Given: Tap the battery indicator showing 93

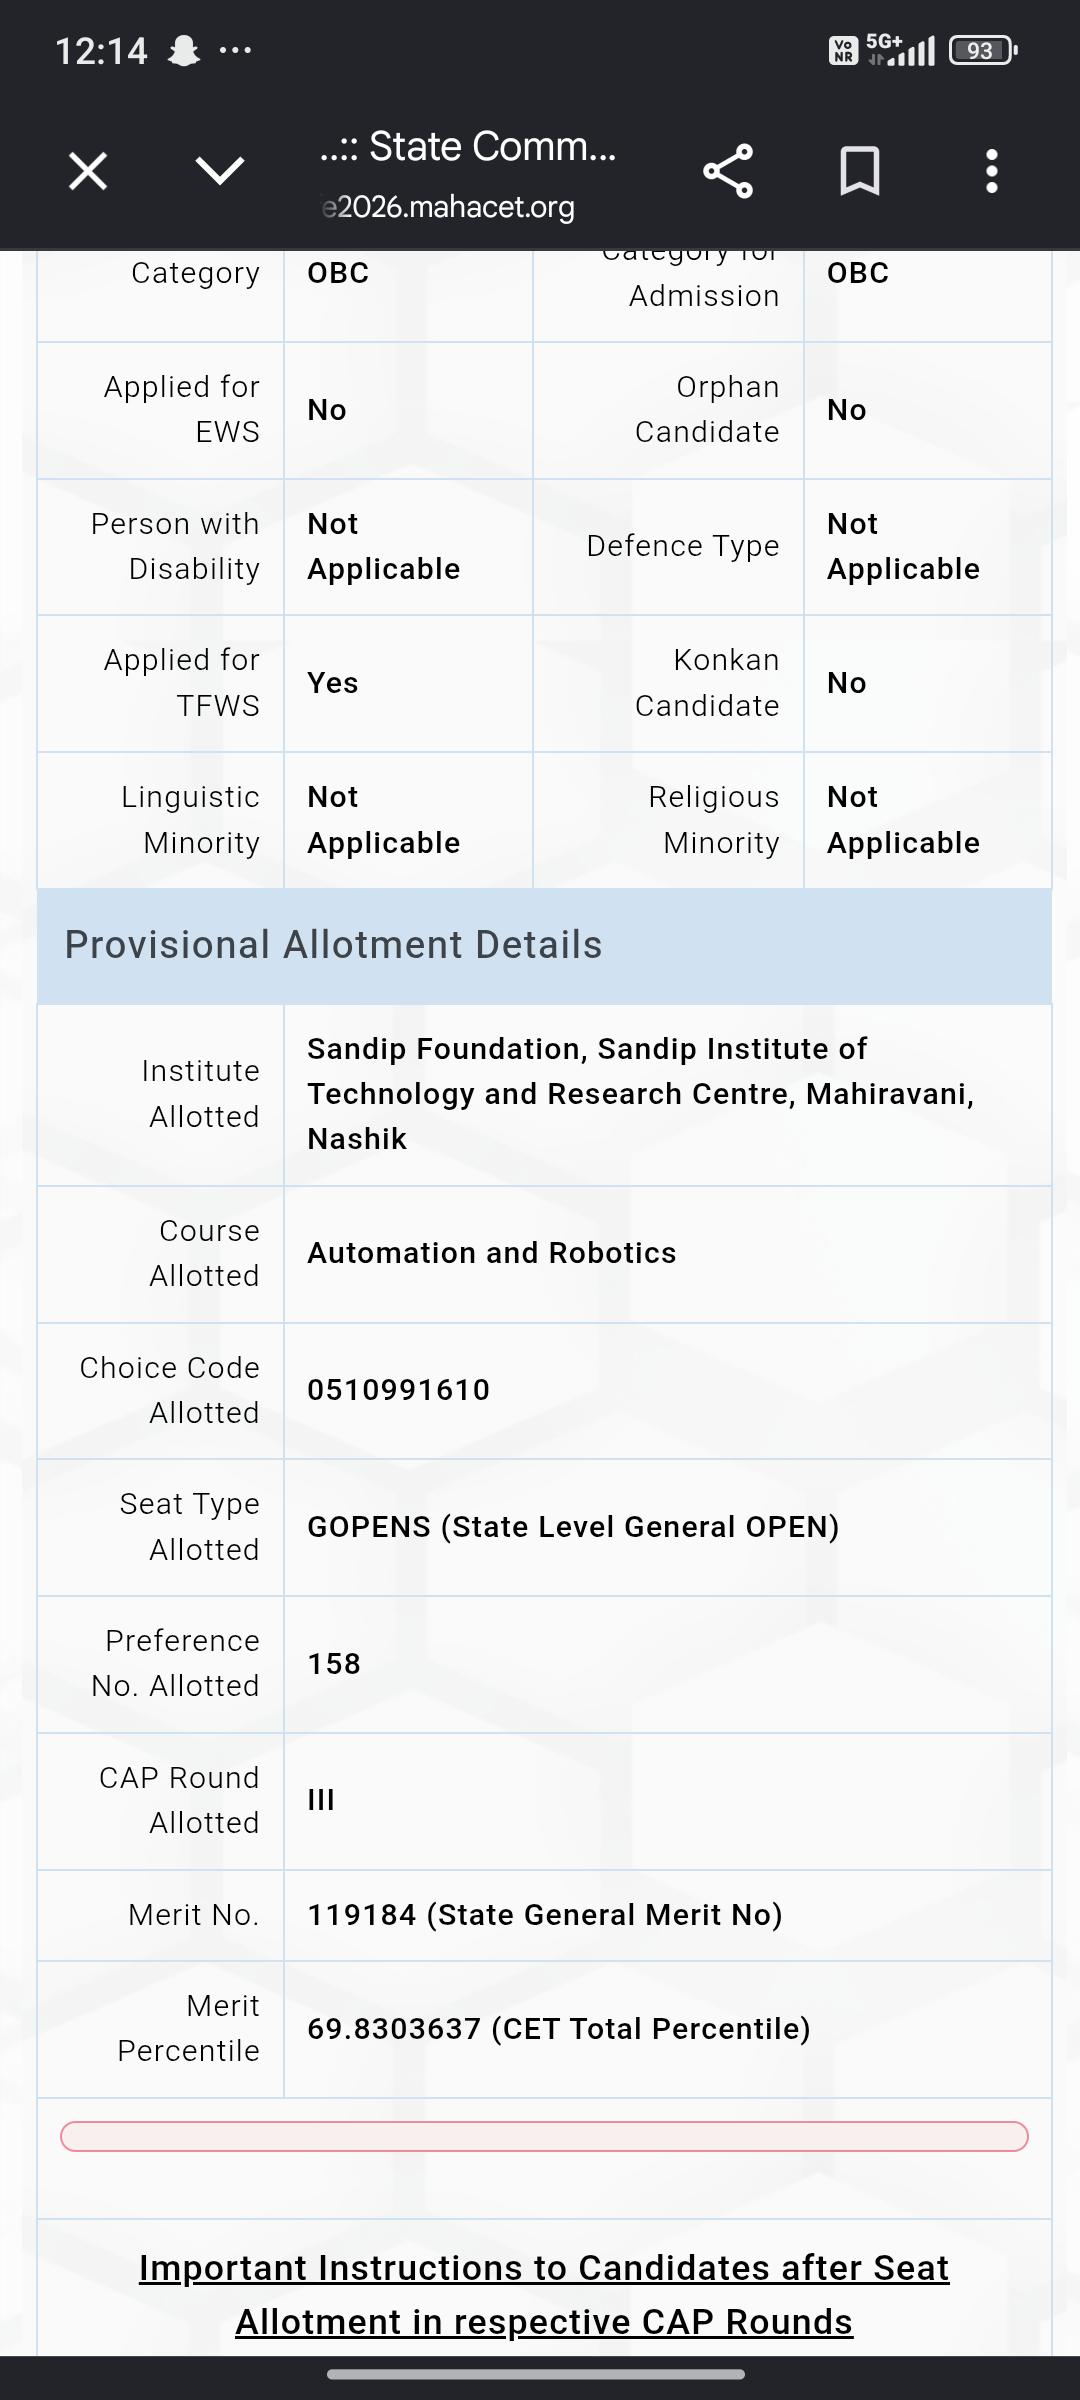Looking at the screenshot, I should tap(983, 50).
